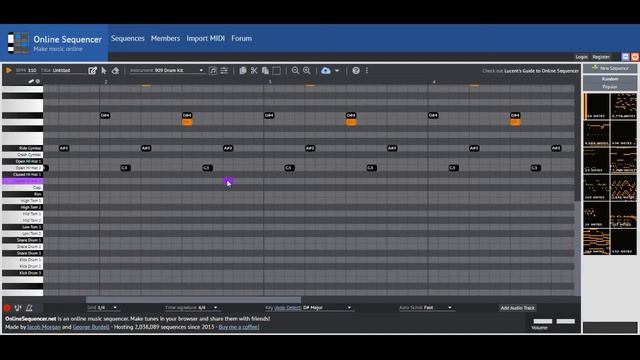Click the highlighted purple Closed Hi-Hat key

coord(23,181)
